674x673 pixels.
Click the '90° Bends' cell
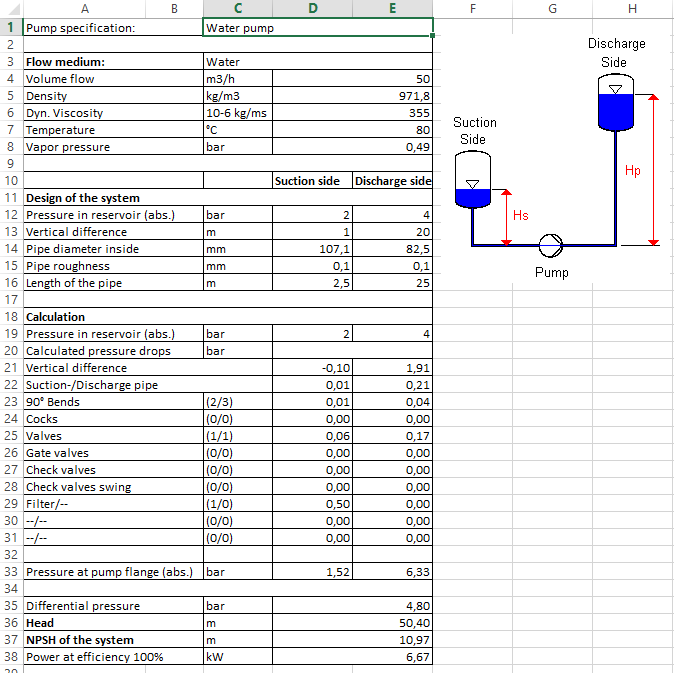[113, 401]
